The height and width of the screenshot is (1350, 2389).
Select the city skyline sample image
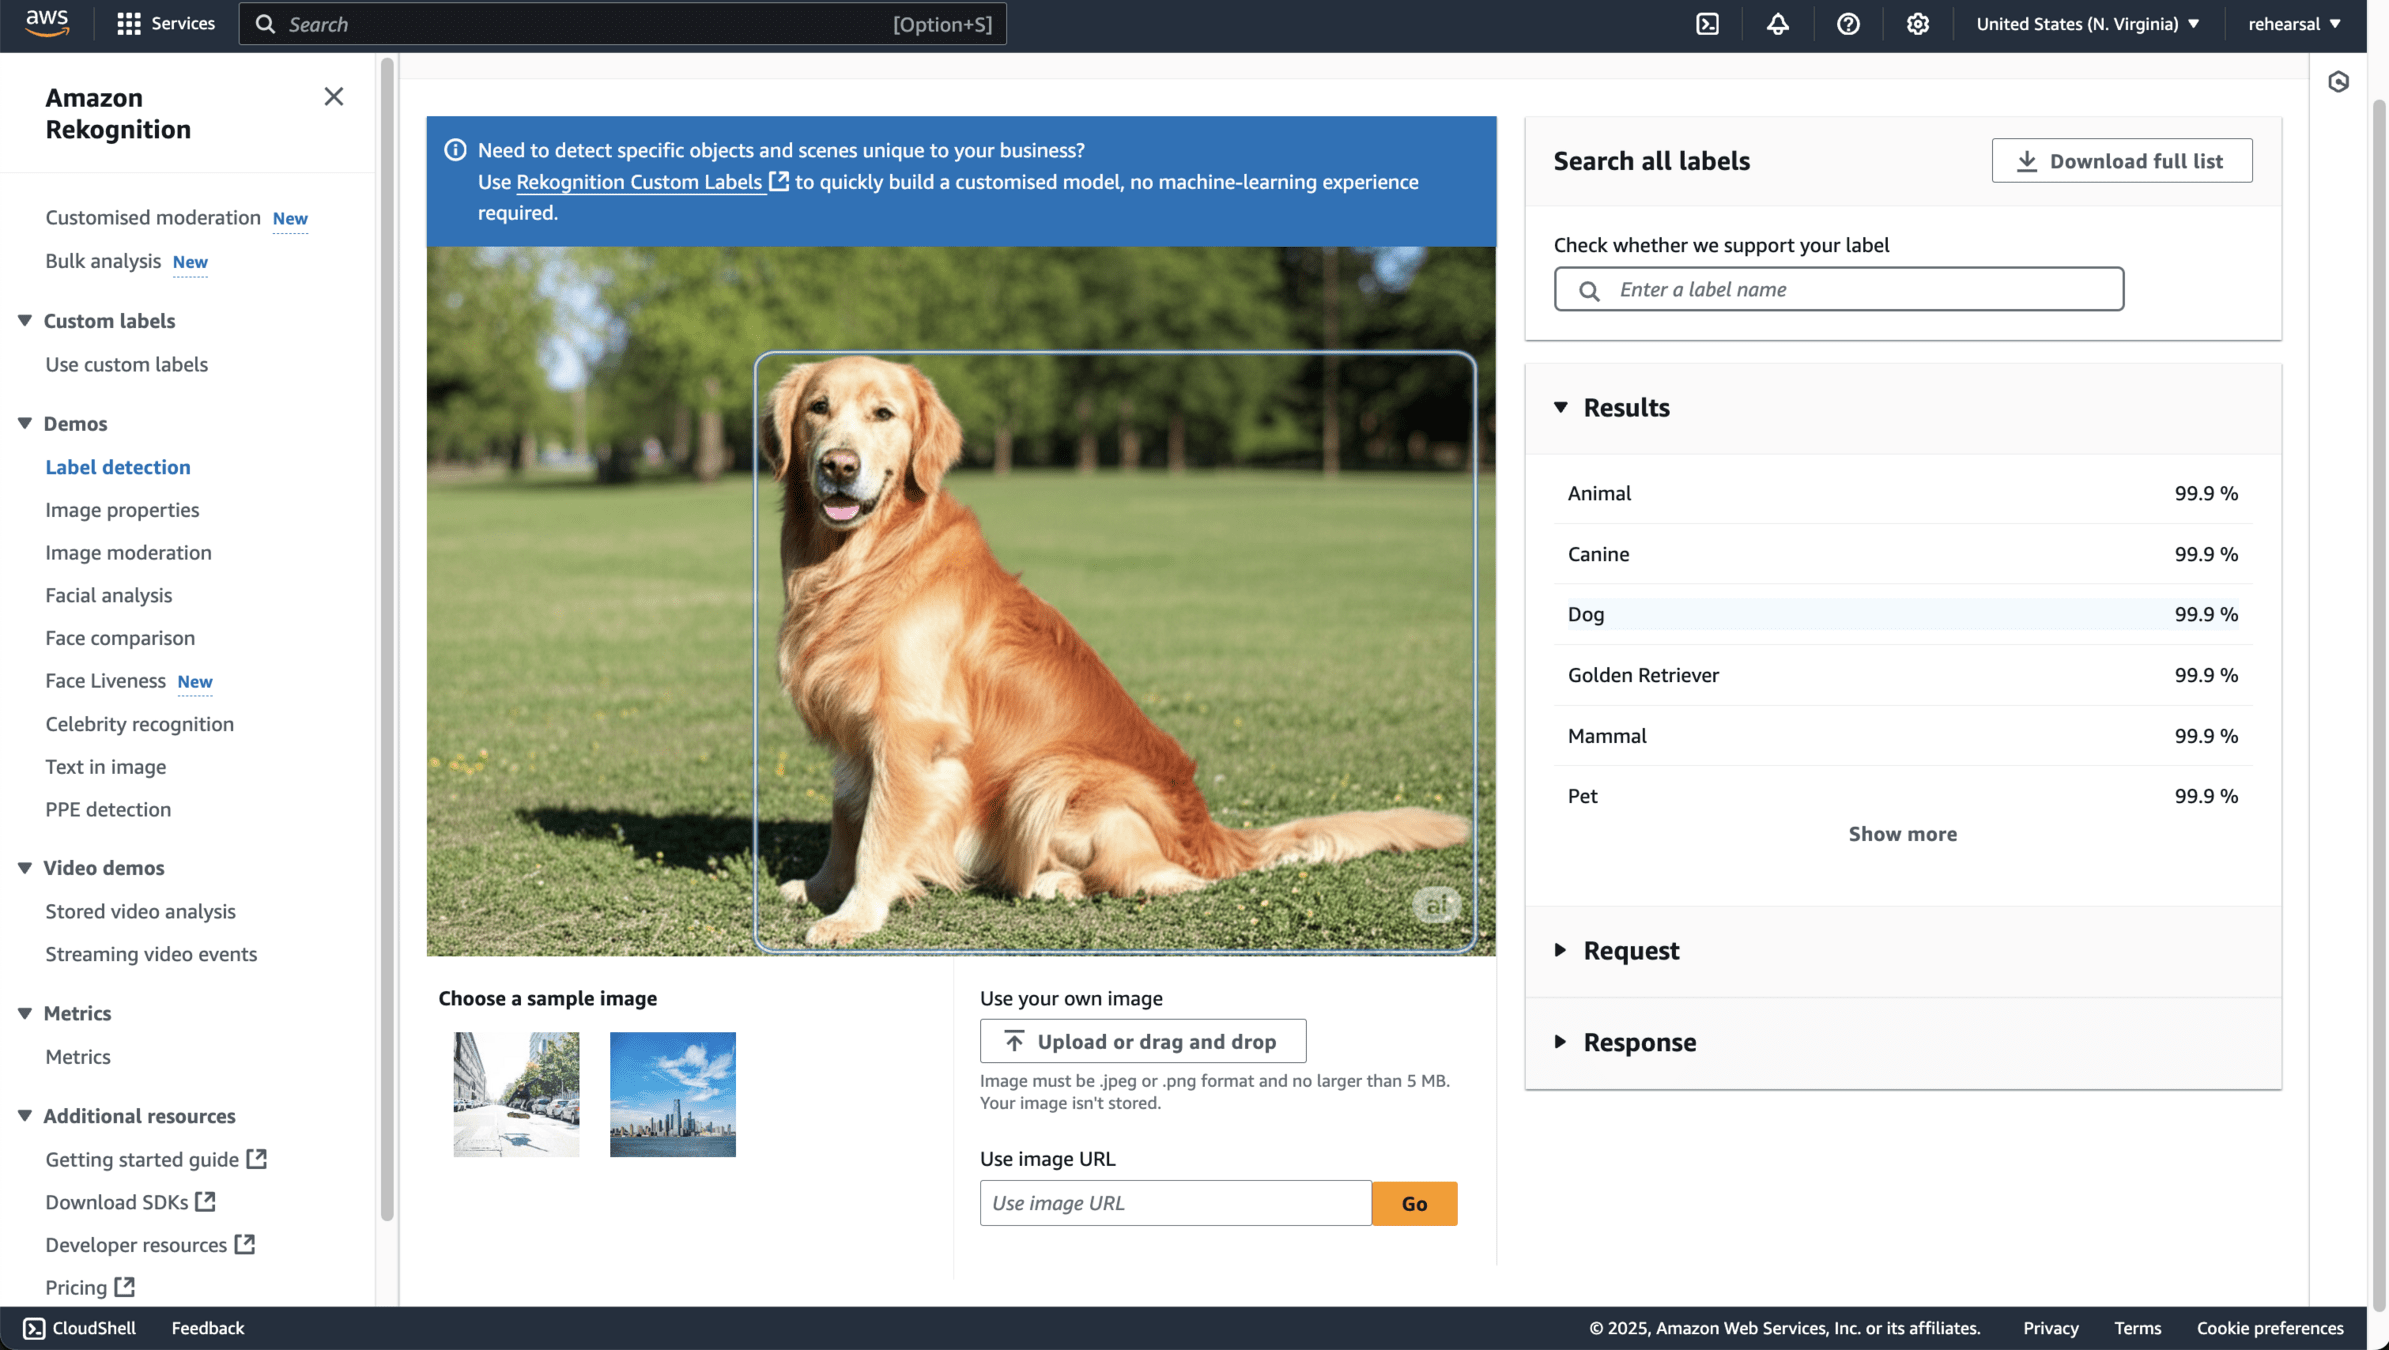tap(672, 1094)
